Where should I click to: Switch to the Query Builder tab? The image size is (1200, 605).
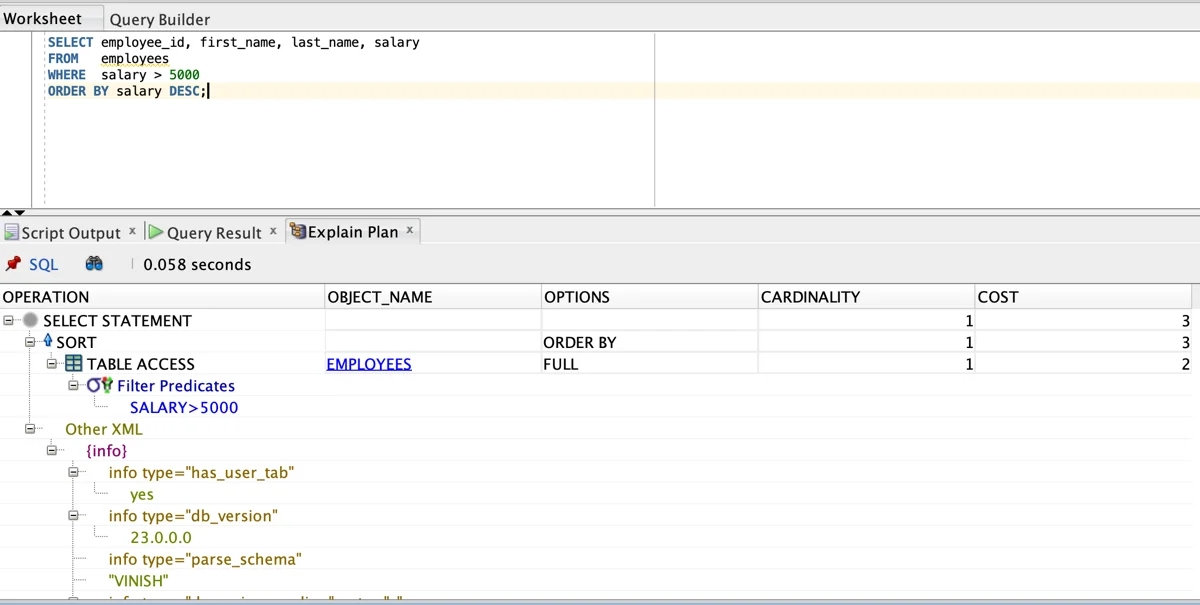click(160, 19)
